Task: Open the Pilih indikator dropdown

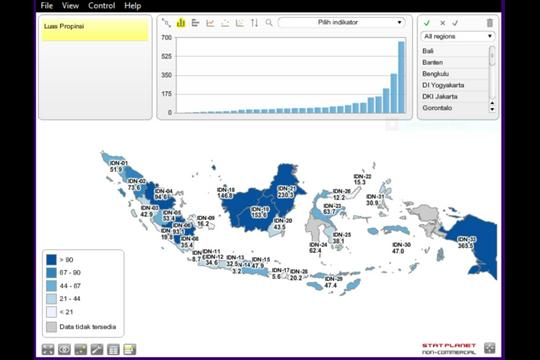Action: (342, 22)
